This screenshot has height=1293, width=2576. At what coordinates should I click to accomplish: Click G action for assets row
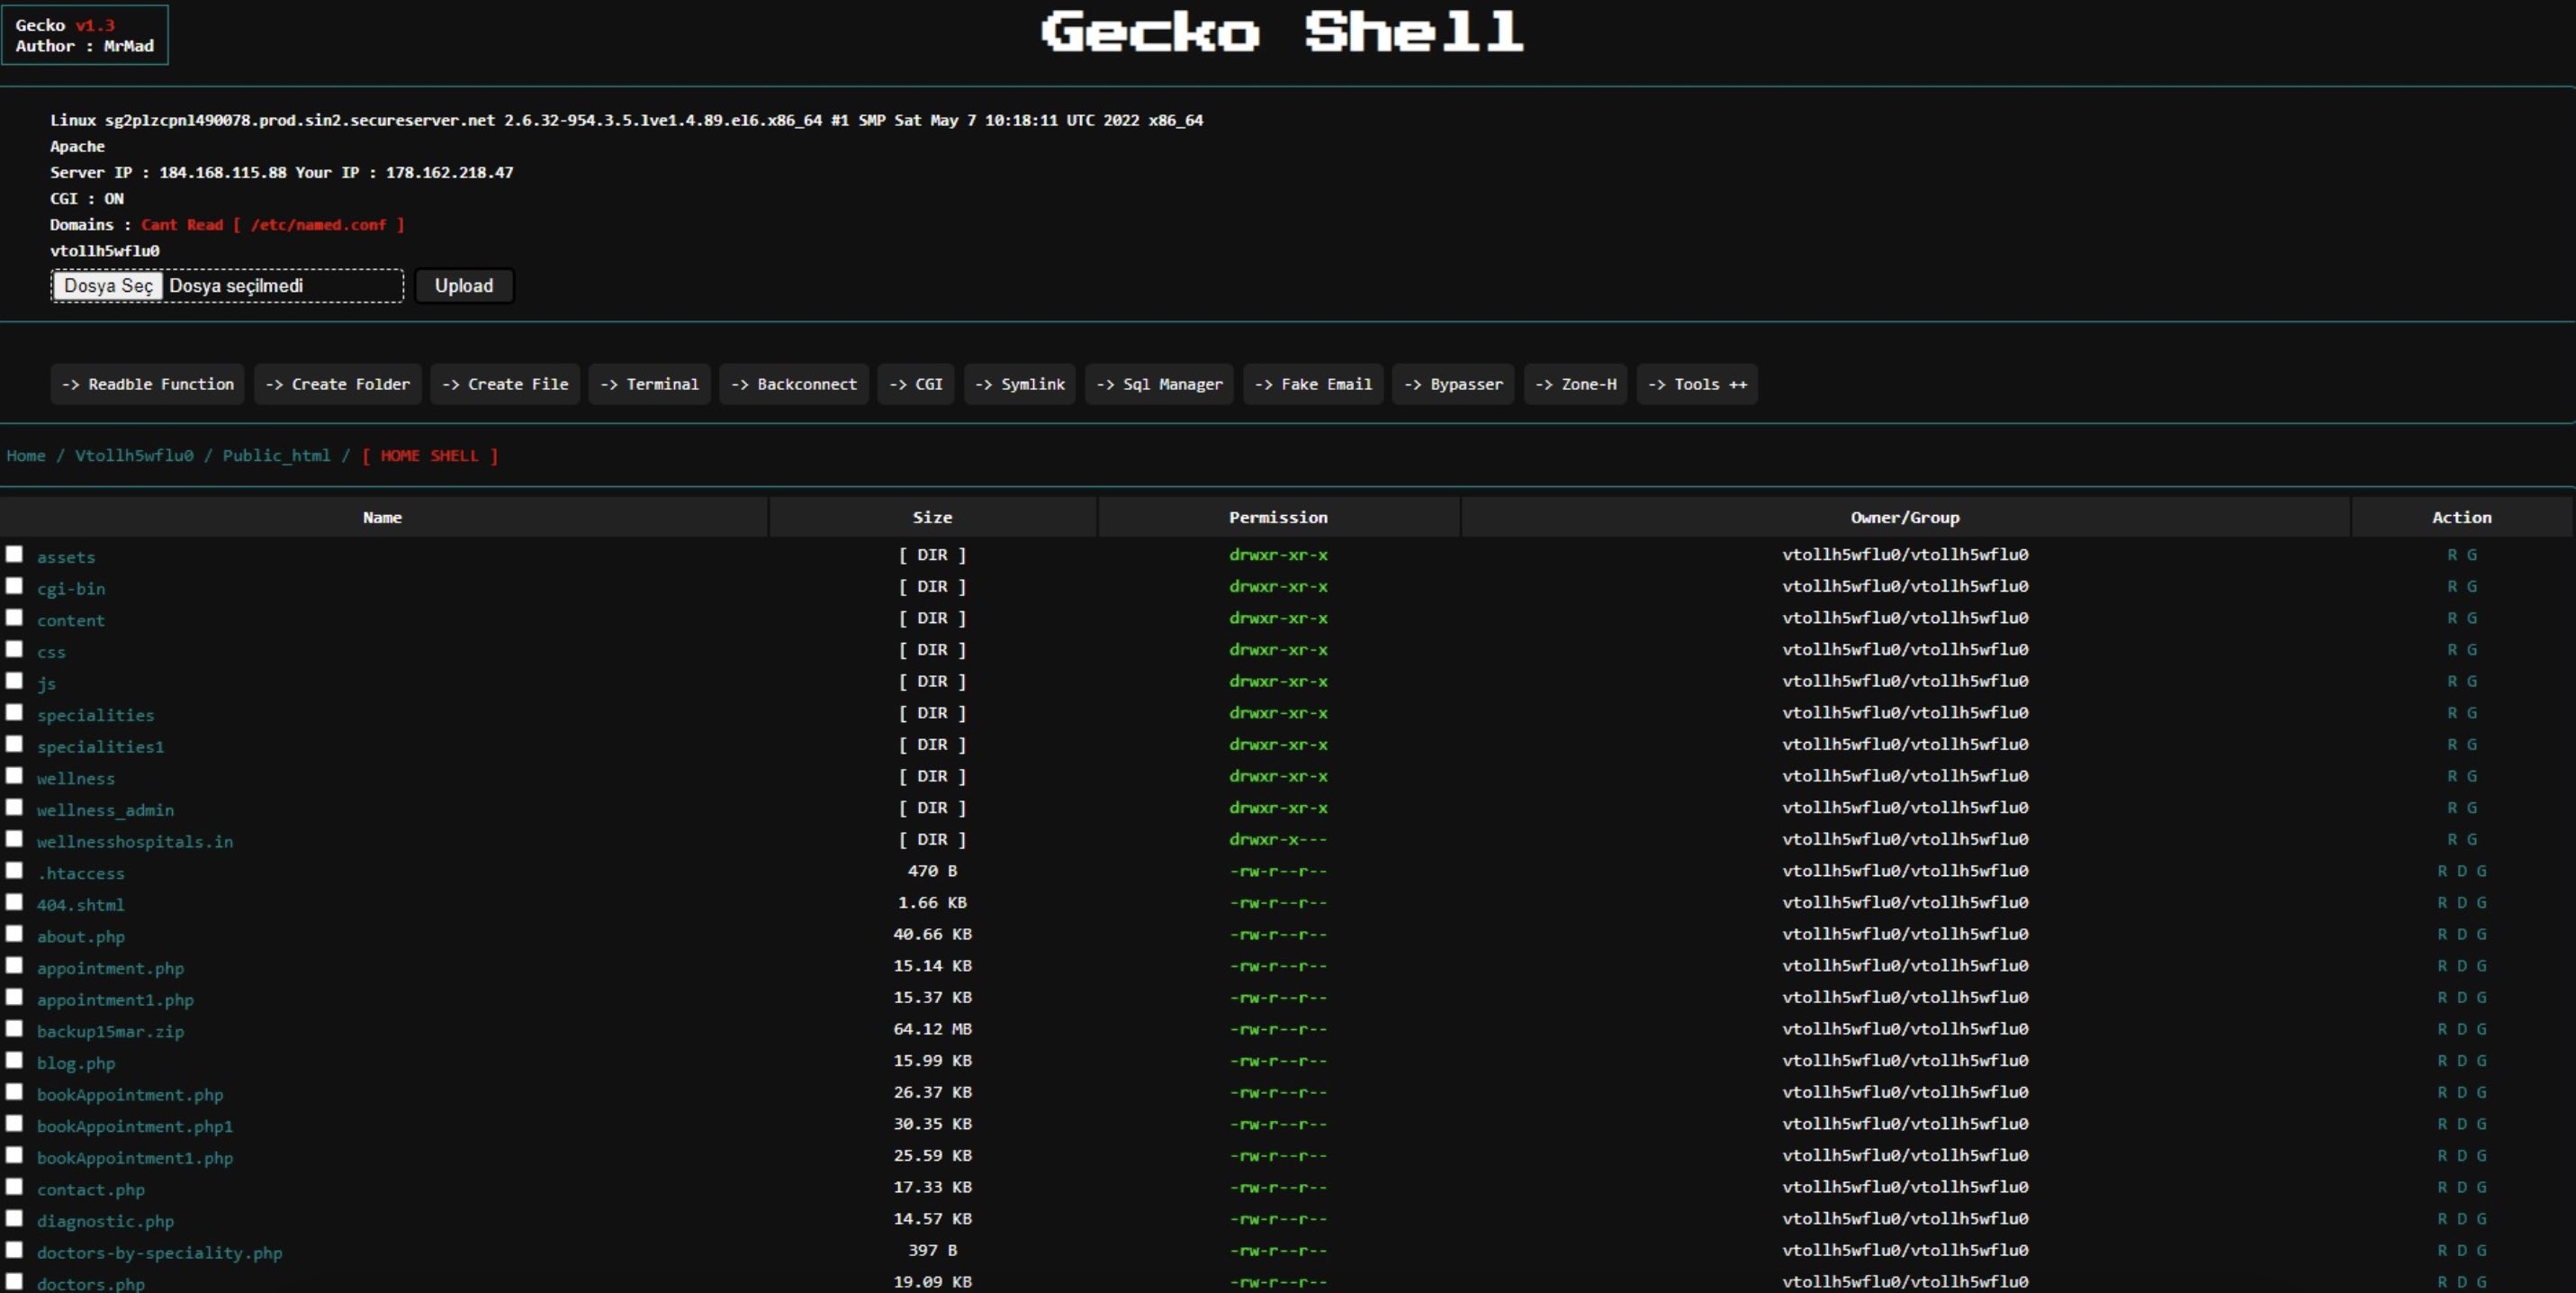(x=2472, y=554)
